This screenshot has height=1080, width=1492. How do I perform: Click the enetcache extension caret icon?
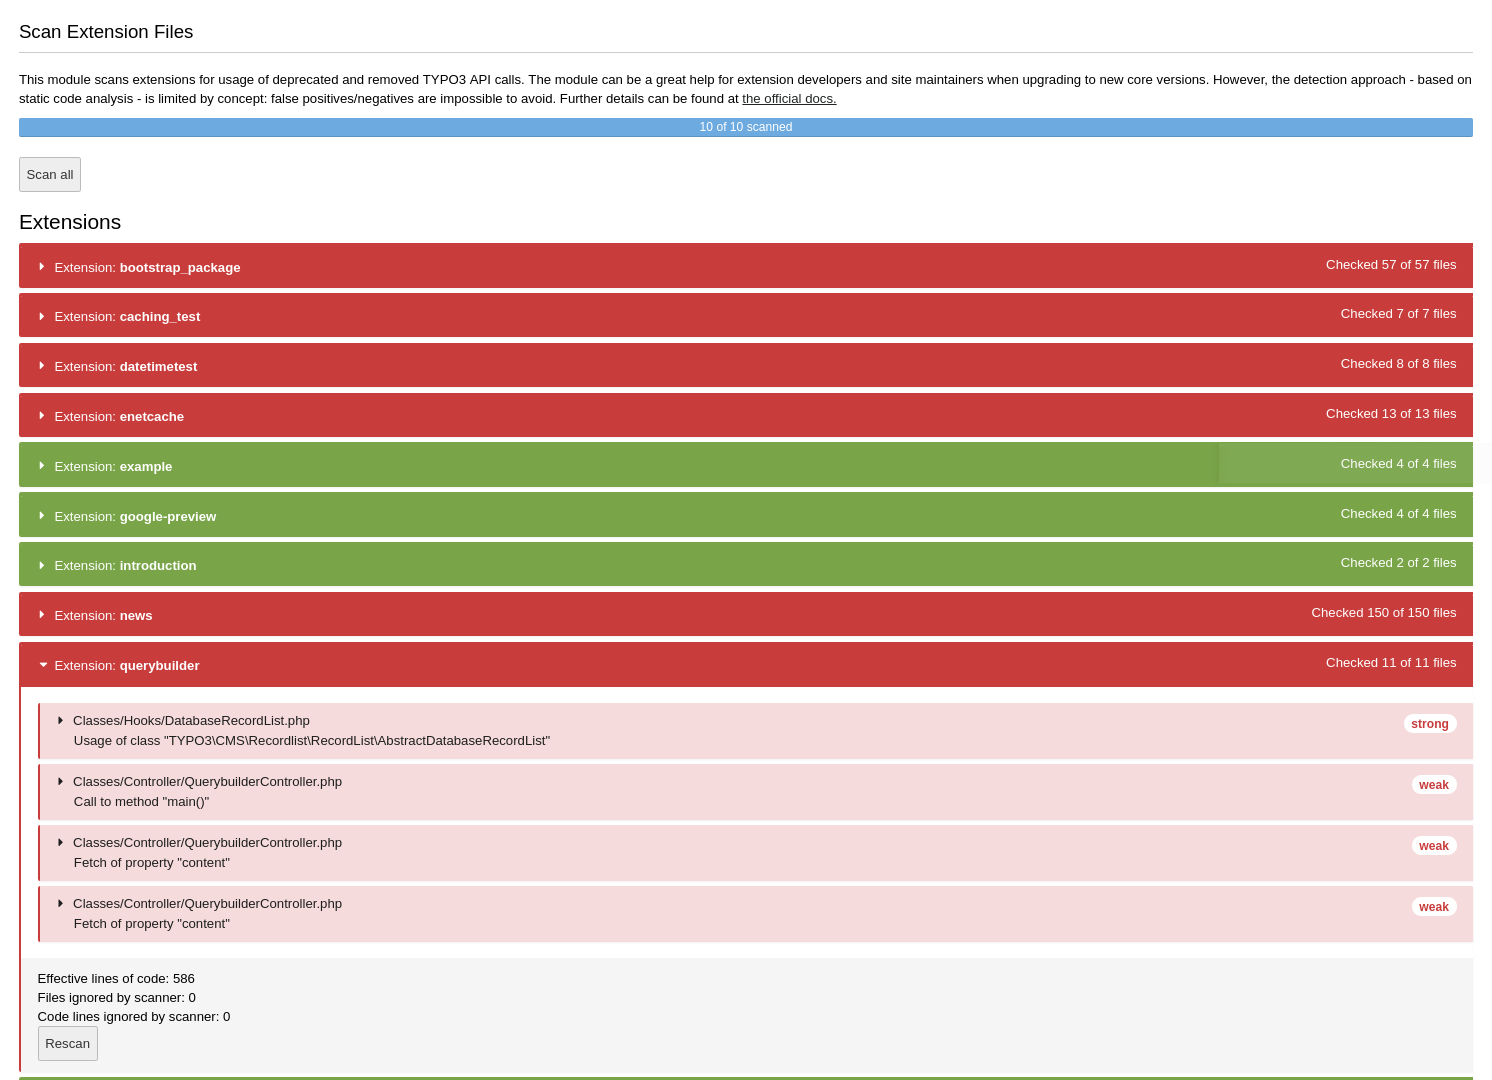click(x=42, y=416)
